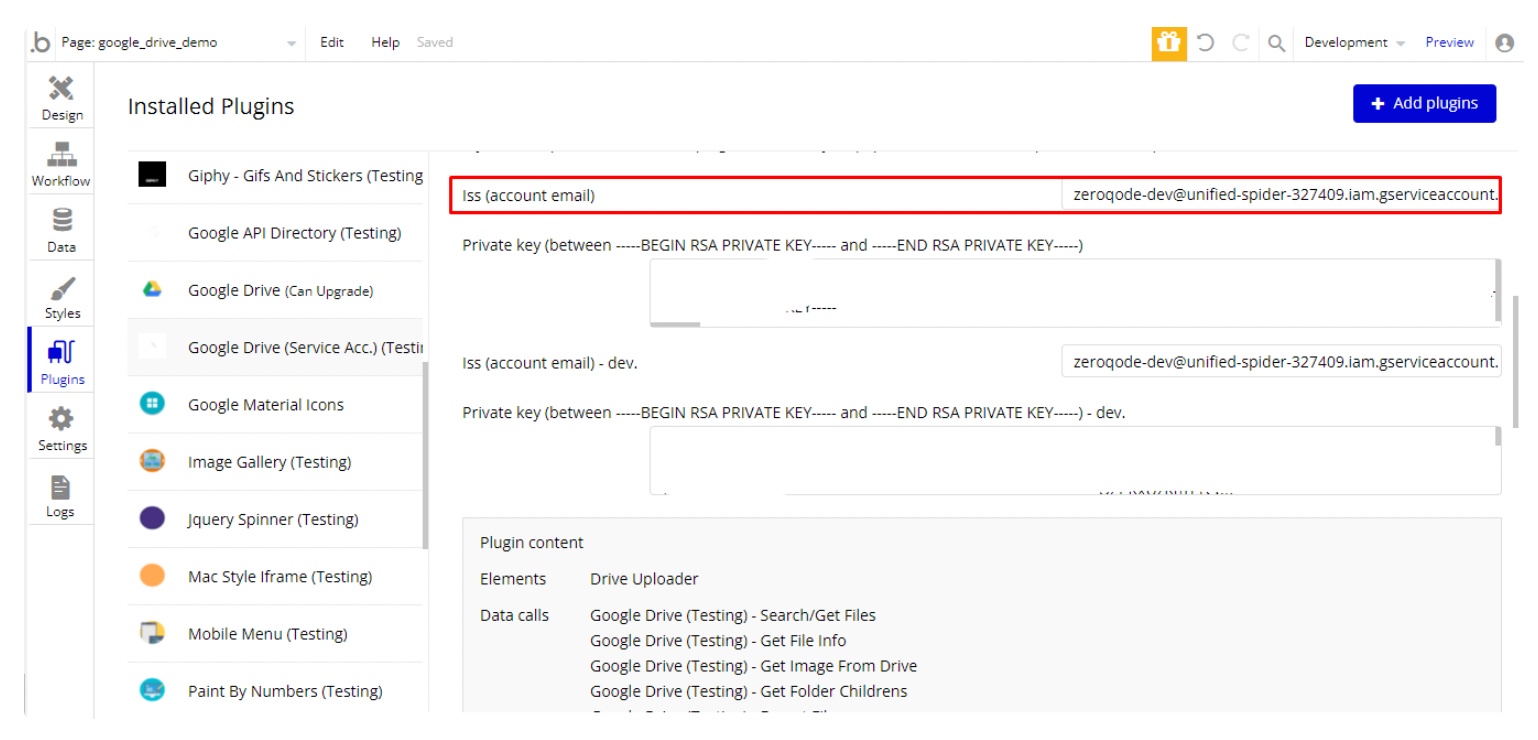Screen dimensions: 1538x740
Task: Click the Add plugins button
Action: click(1424, 103)
